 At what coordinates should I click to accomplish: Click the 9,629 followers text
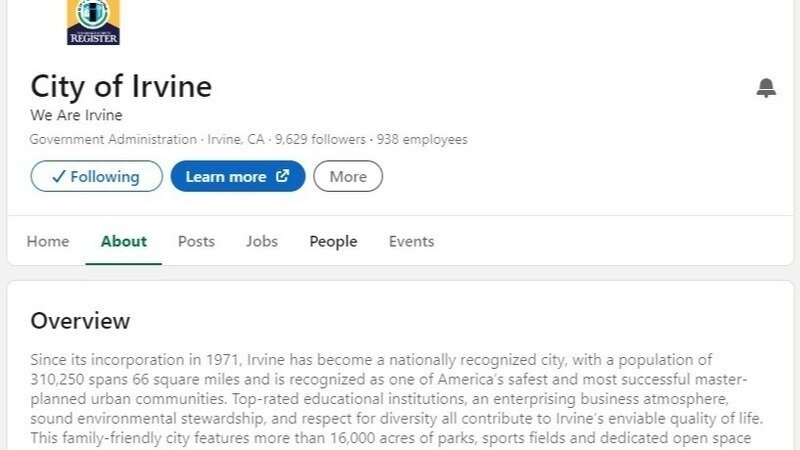(320, 140)
